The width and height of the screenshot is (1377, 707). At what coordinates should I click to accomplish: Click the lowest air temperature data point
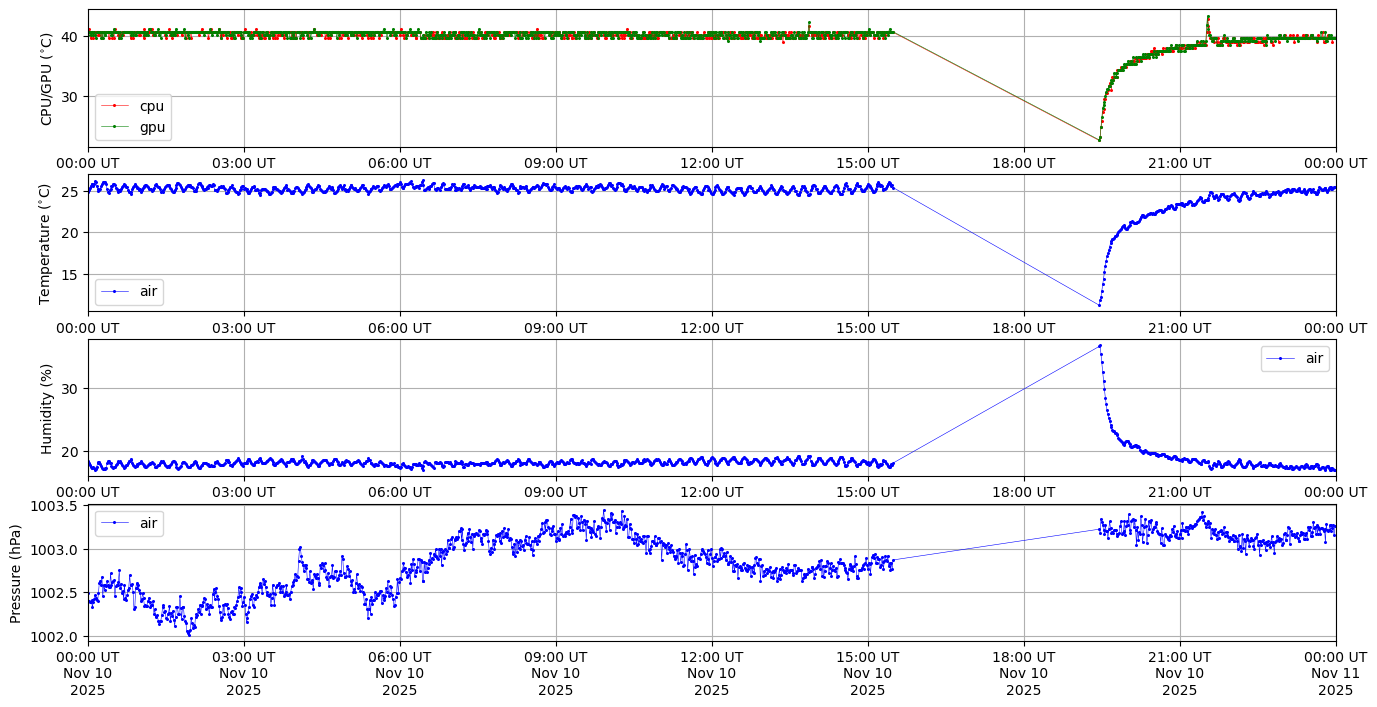click(1099, 304)
